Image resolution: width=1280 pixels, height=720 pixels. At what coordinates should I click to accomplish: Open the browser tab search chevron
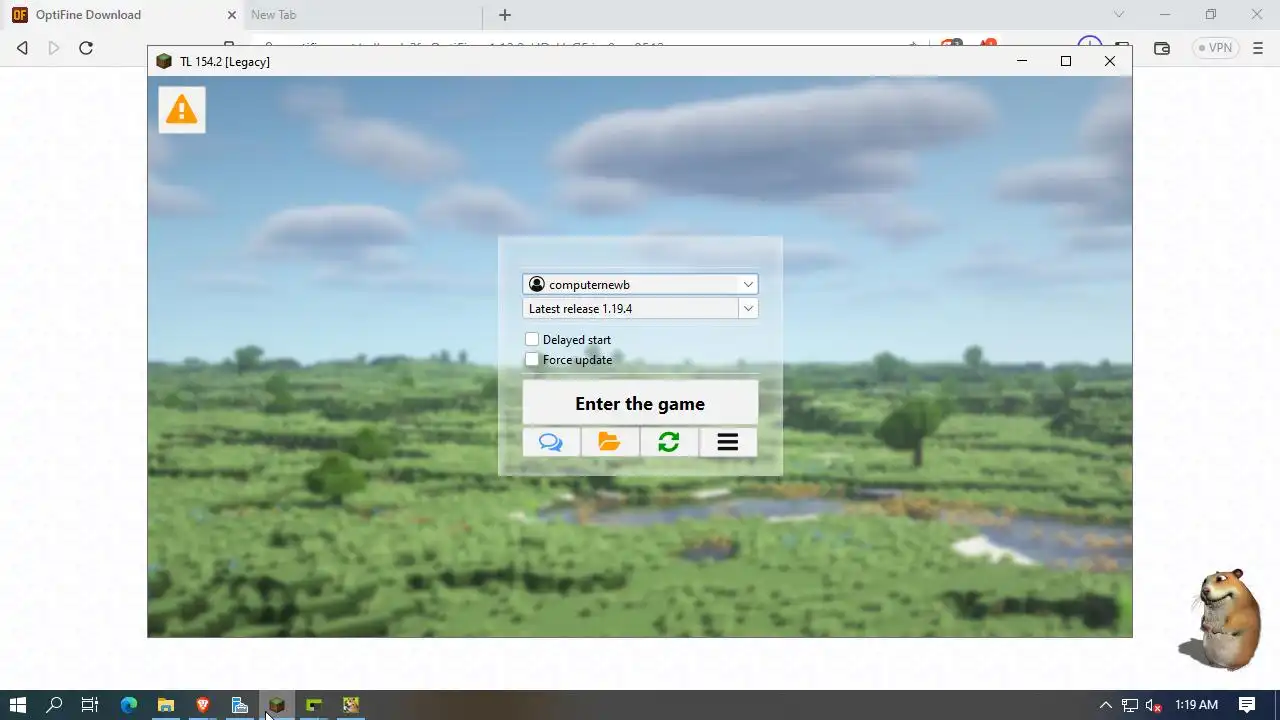point(1119,15)
